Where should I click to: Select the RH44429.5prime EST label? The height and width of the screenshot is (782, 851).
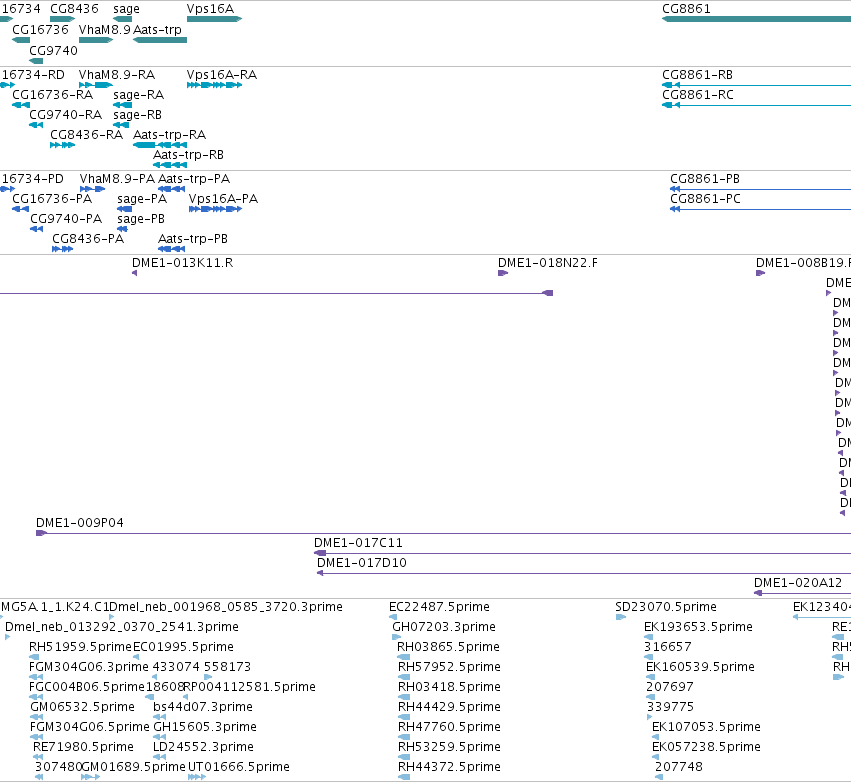[449, 707]
